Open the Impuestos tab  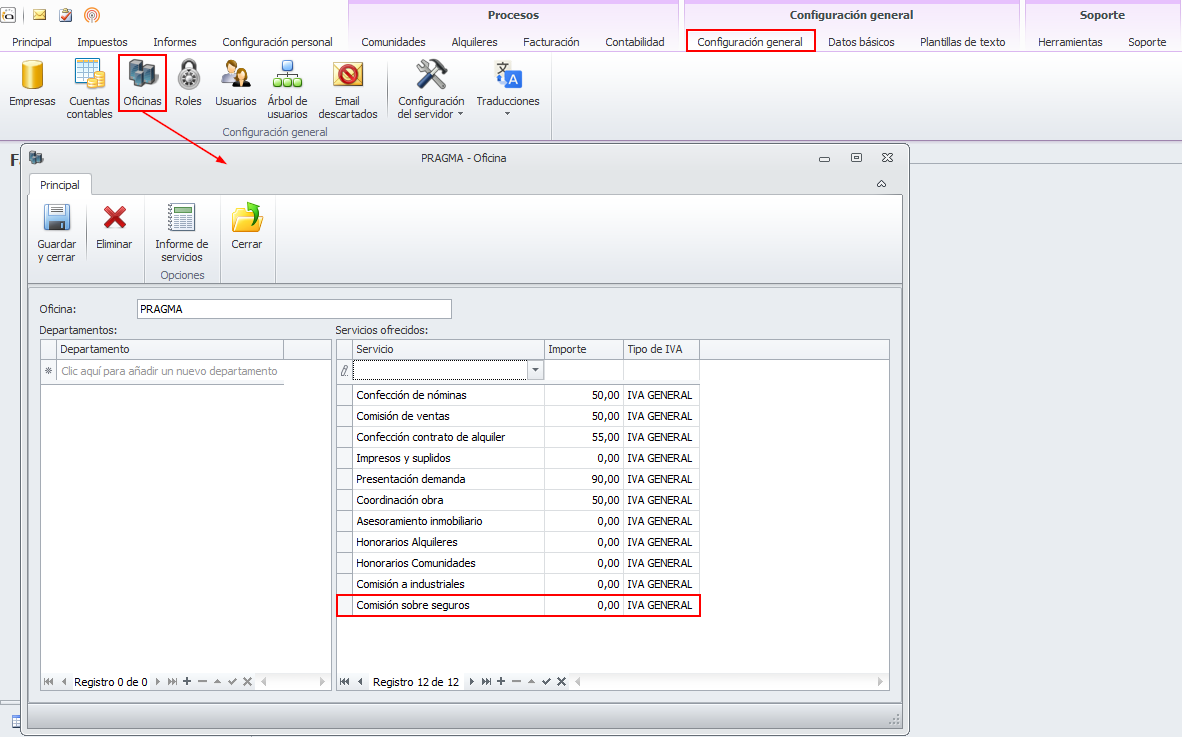103,42
